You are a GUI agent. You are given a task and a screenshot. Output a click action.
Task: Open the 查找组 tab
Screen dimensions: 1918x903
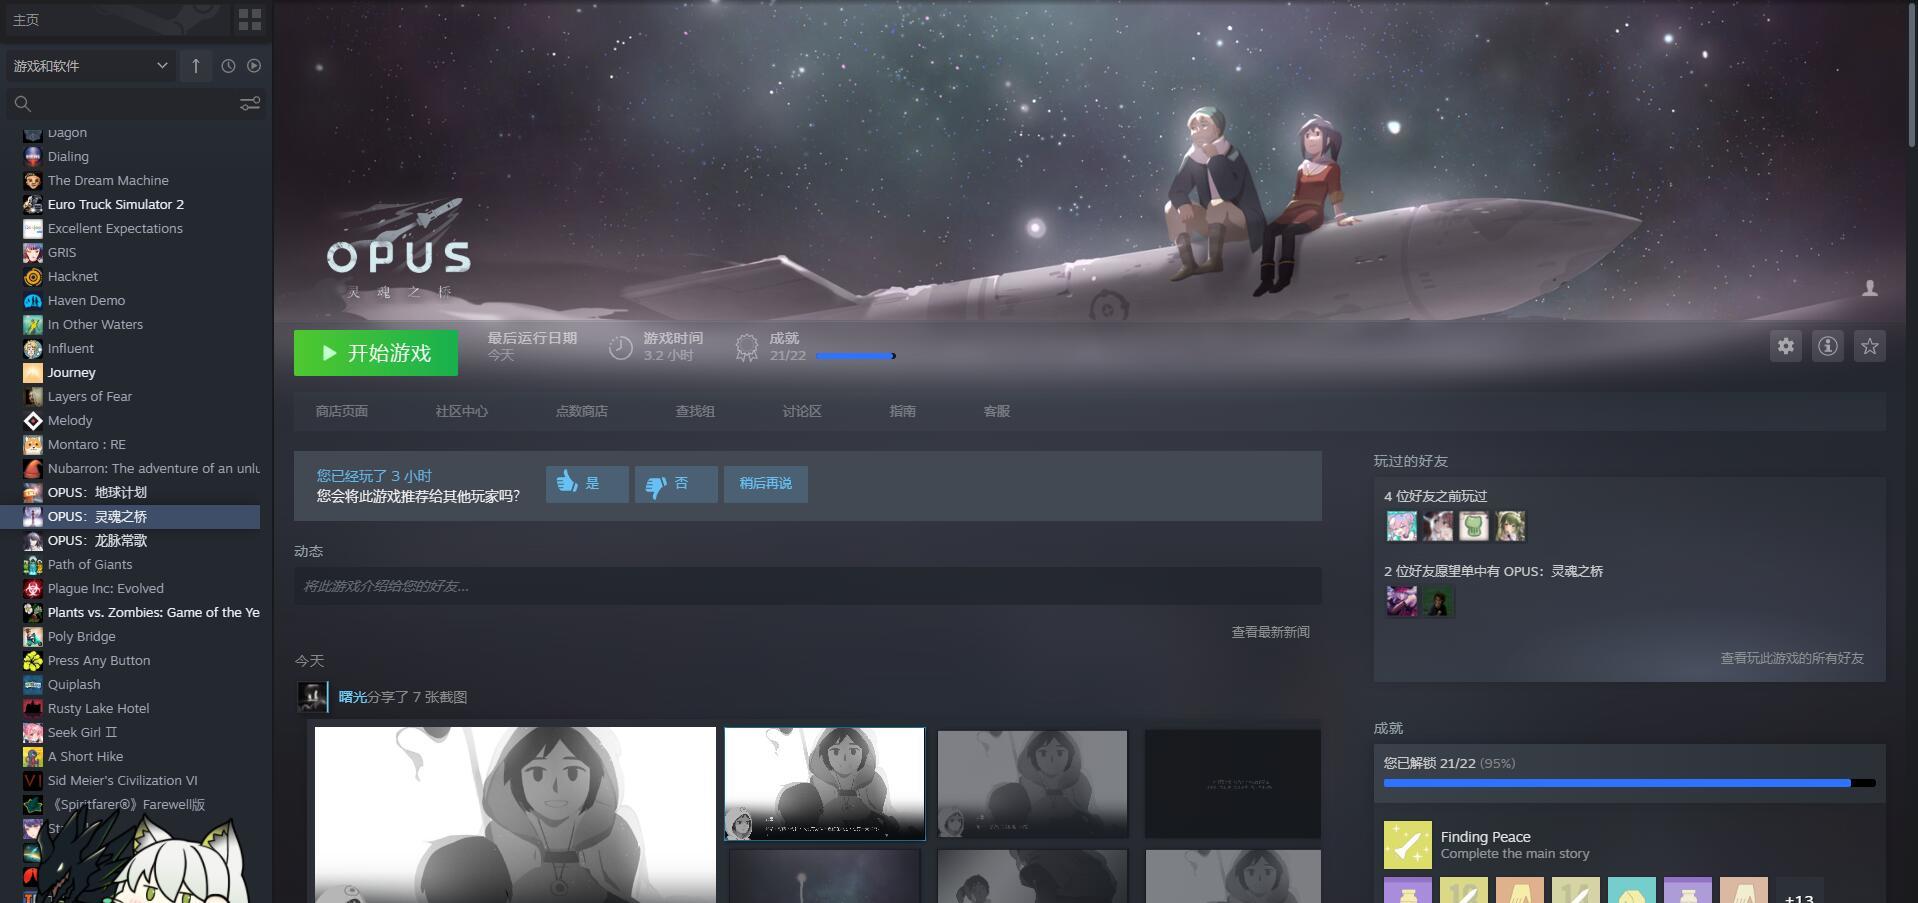click(x=695, y=411)
